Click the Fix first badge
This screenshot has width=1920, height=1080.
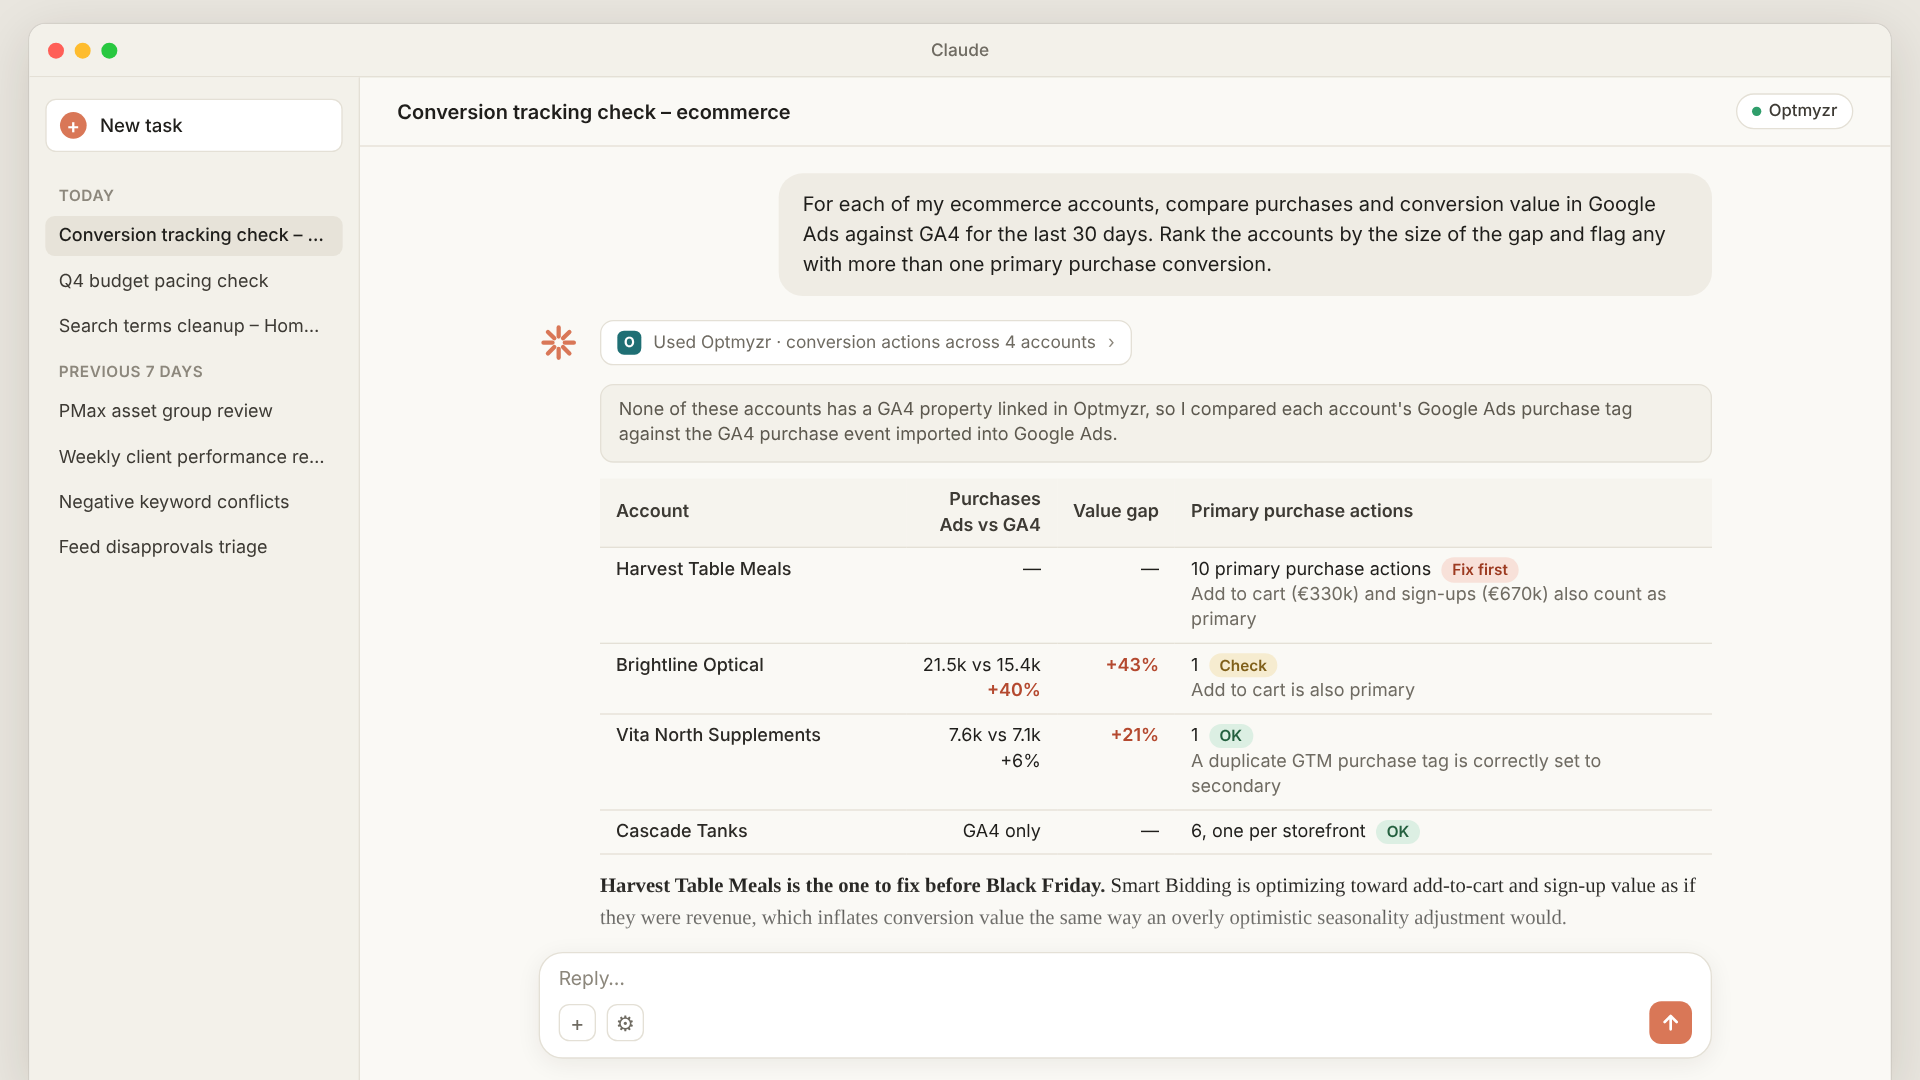[x=1479, y=569]
